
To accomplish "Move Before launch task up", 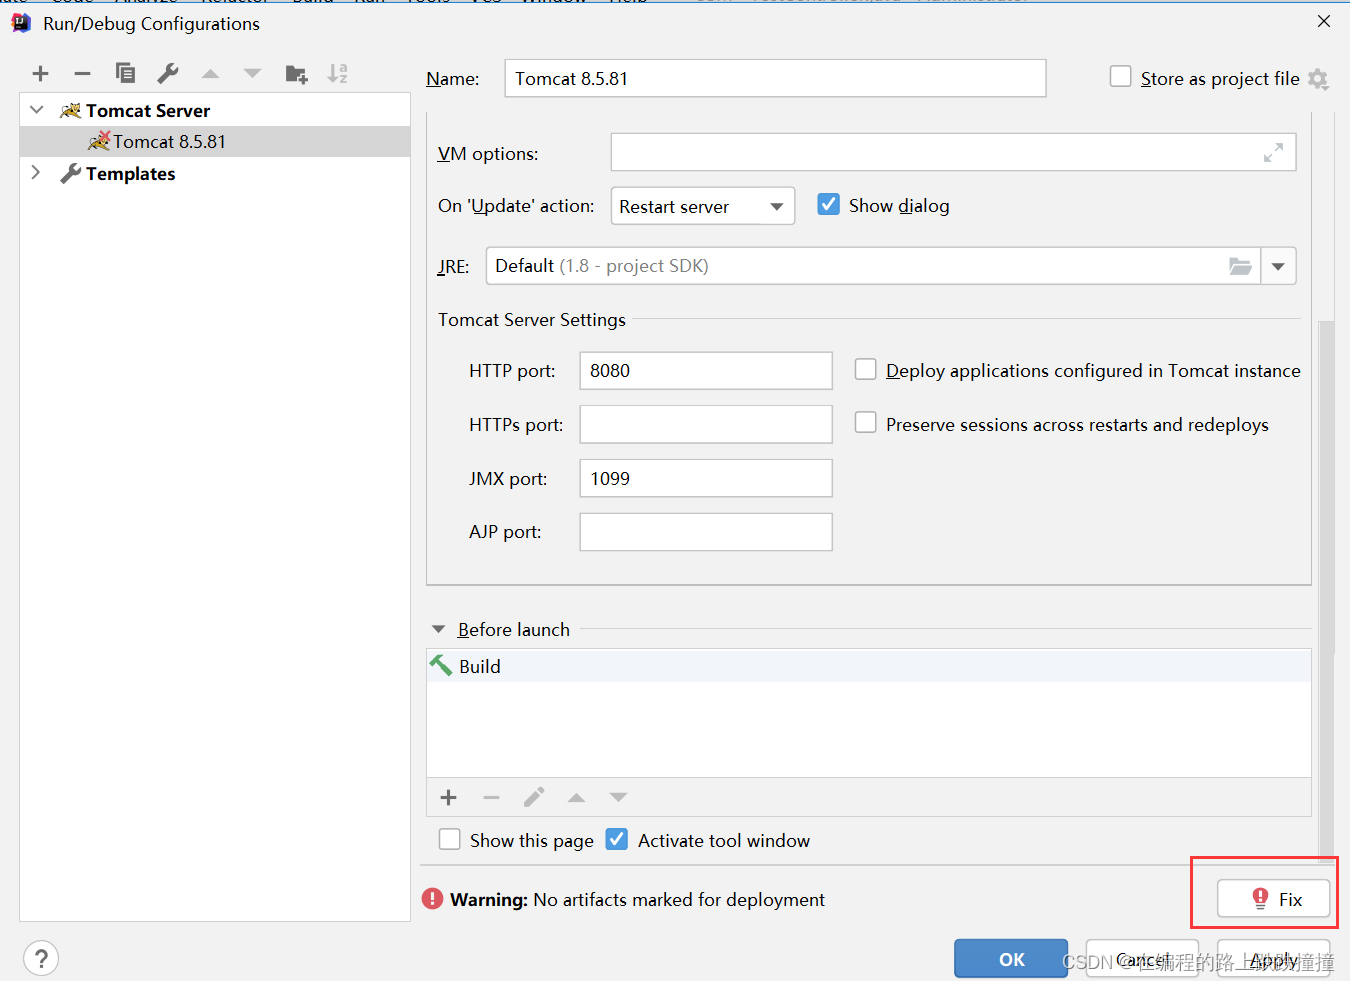I will click(576, 797).
